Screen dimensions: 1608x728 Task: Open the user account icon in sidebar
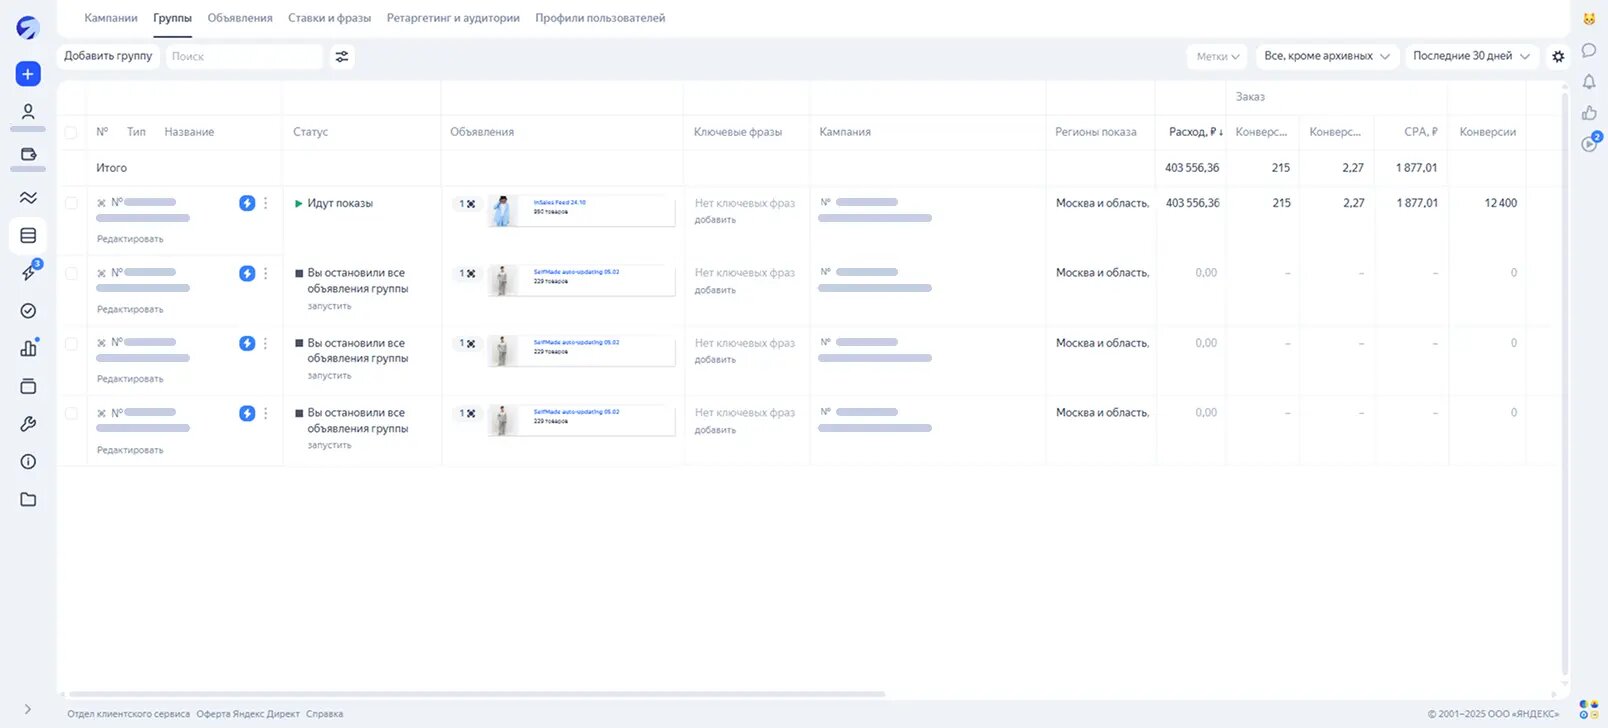28,111
